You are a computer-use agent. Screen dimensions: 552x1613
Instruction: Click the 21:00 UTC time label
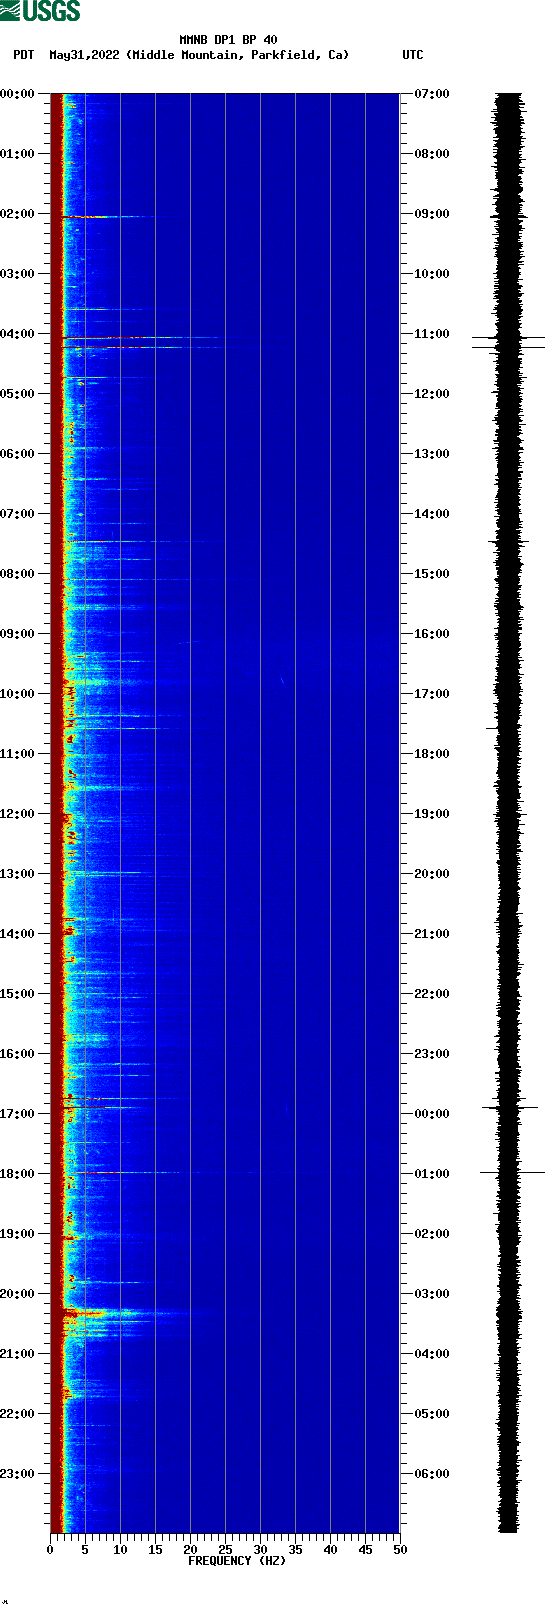pyautogui.click(x=432, y=934)
